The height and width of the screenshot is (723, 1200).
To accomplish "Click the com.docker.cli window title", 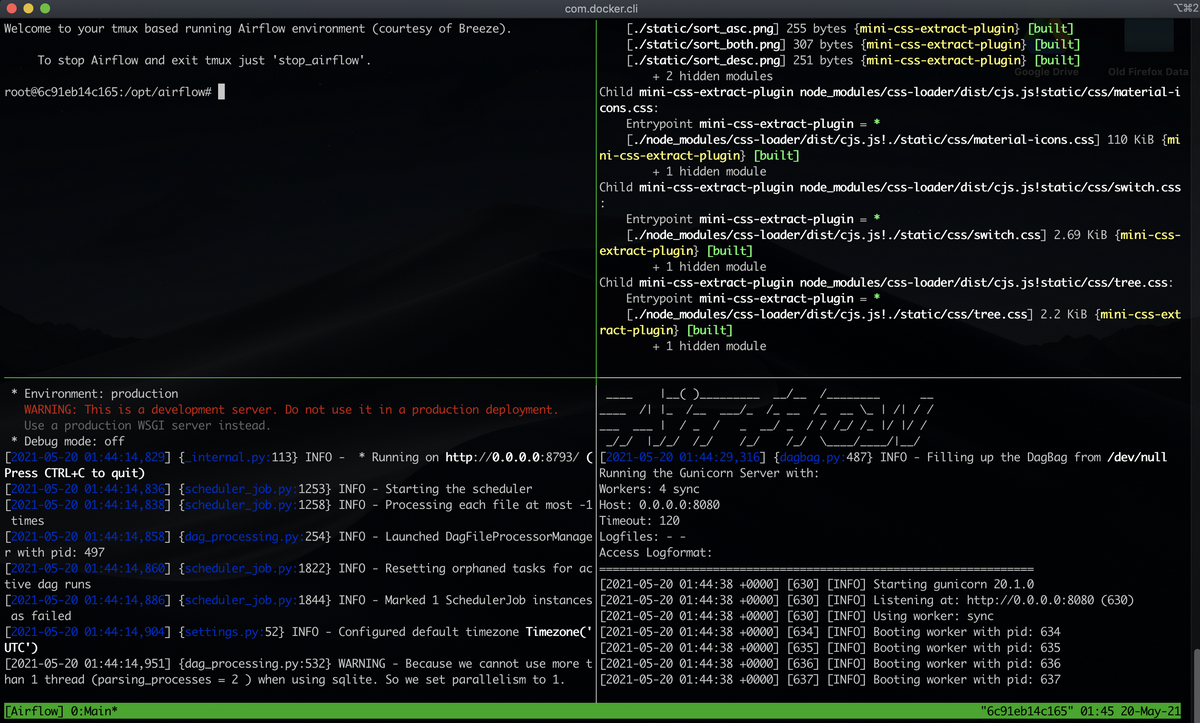I will (600, 9).
